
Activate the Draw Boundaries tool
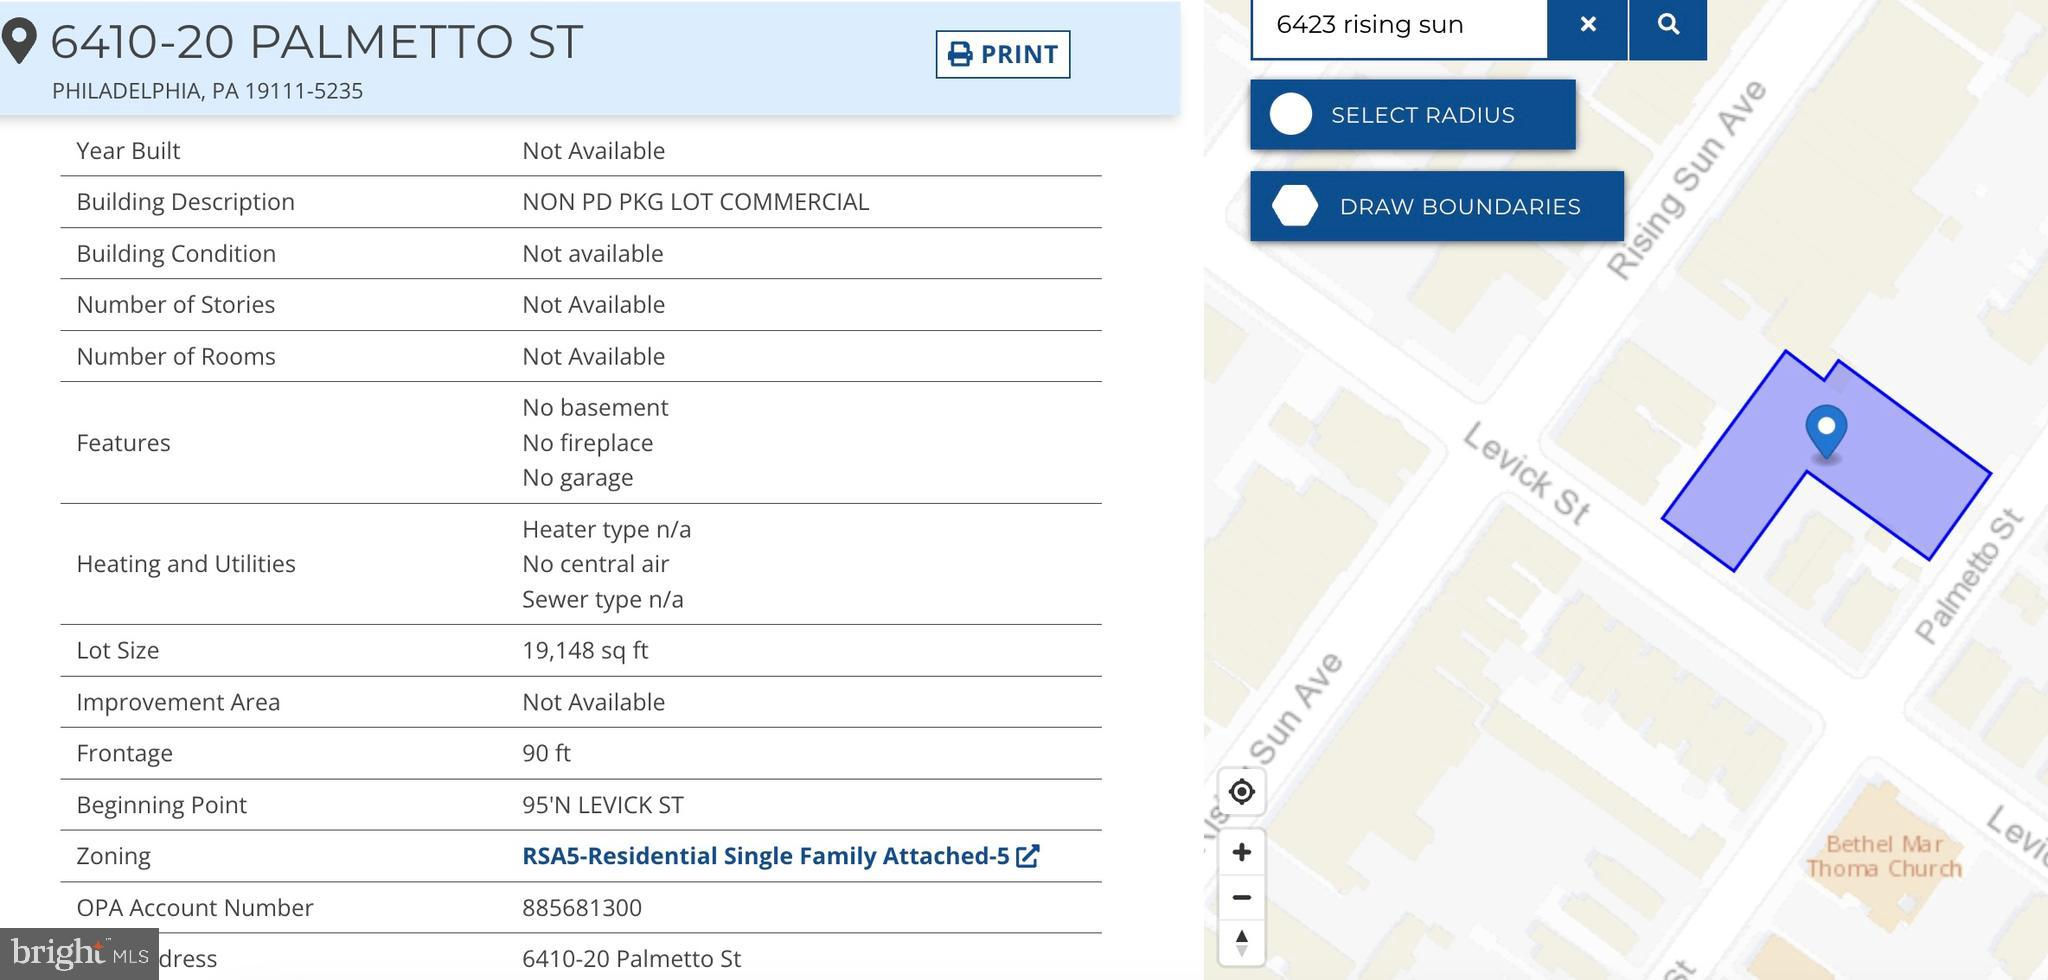(1436, 206)
